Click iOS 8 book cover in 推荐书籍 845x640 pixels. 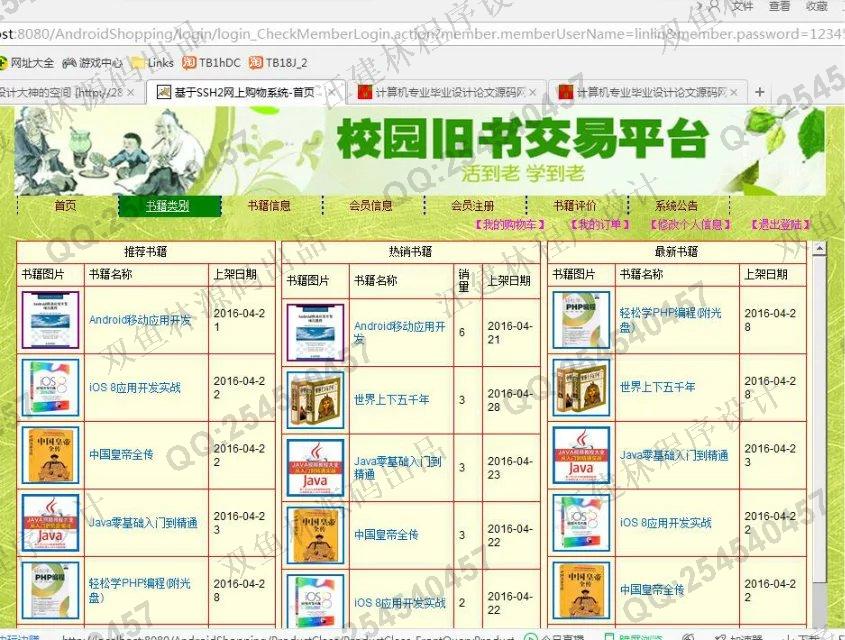click(x=50, y=387)
